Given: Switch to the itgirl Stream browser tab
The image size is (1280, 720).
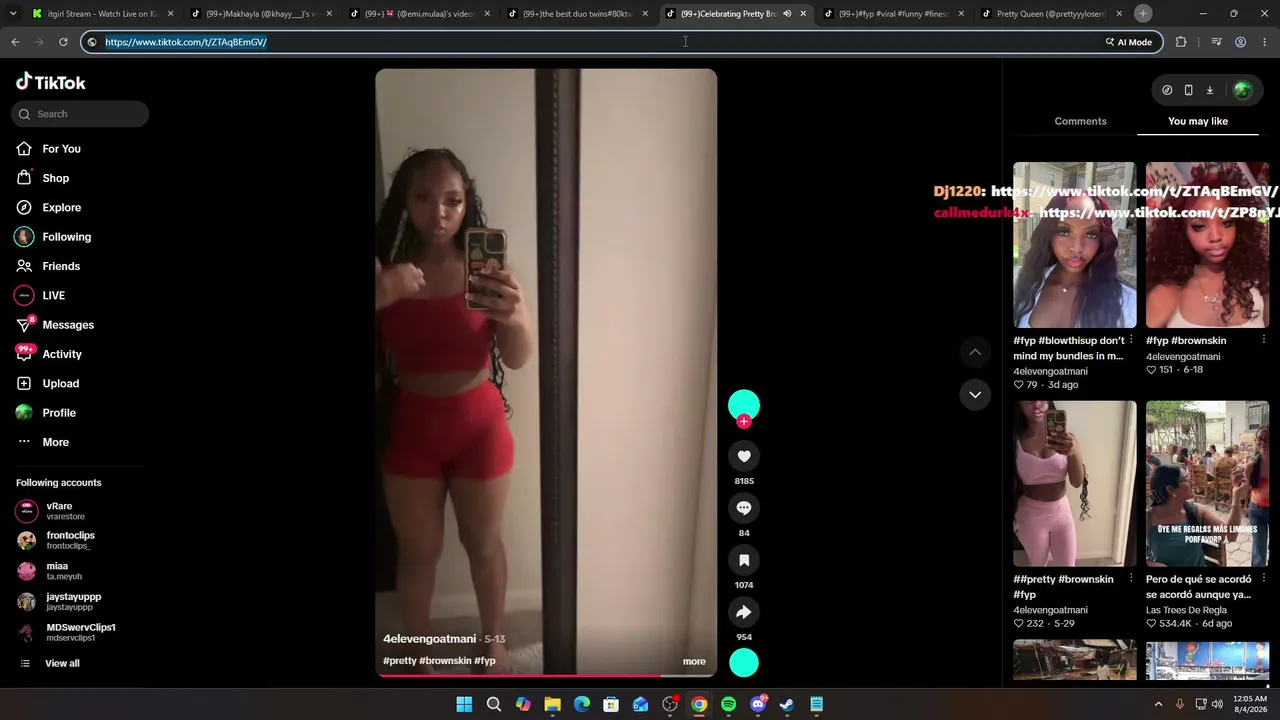Looking at the screenshot, I should [102, 14].
